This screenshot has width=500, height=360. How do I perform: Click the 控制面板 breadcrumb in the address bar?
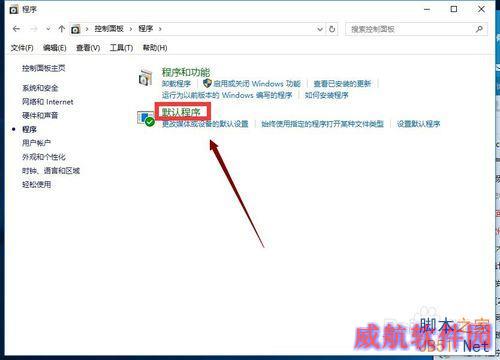click(x=109, y=29)
